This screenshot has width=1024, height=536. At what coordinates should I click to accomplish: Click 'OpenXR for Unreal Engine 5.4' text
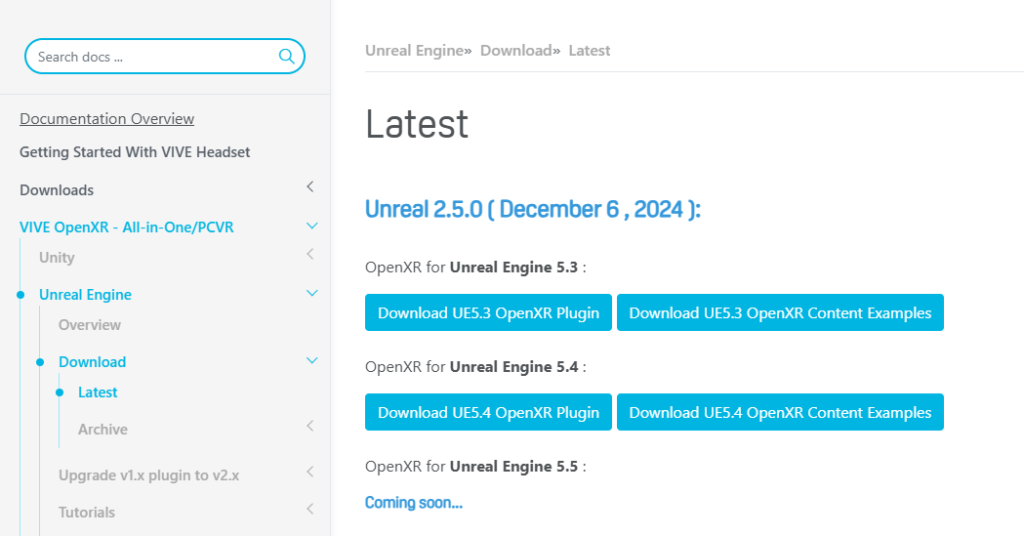pos(475,367)
